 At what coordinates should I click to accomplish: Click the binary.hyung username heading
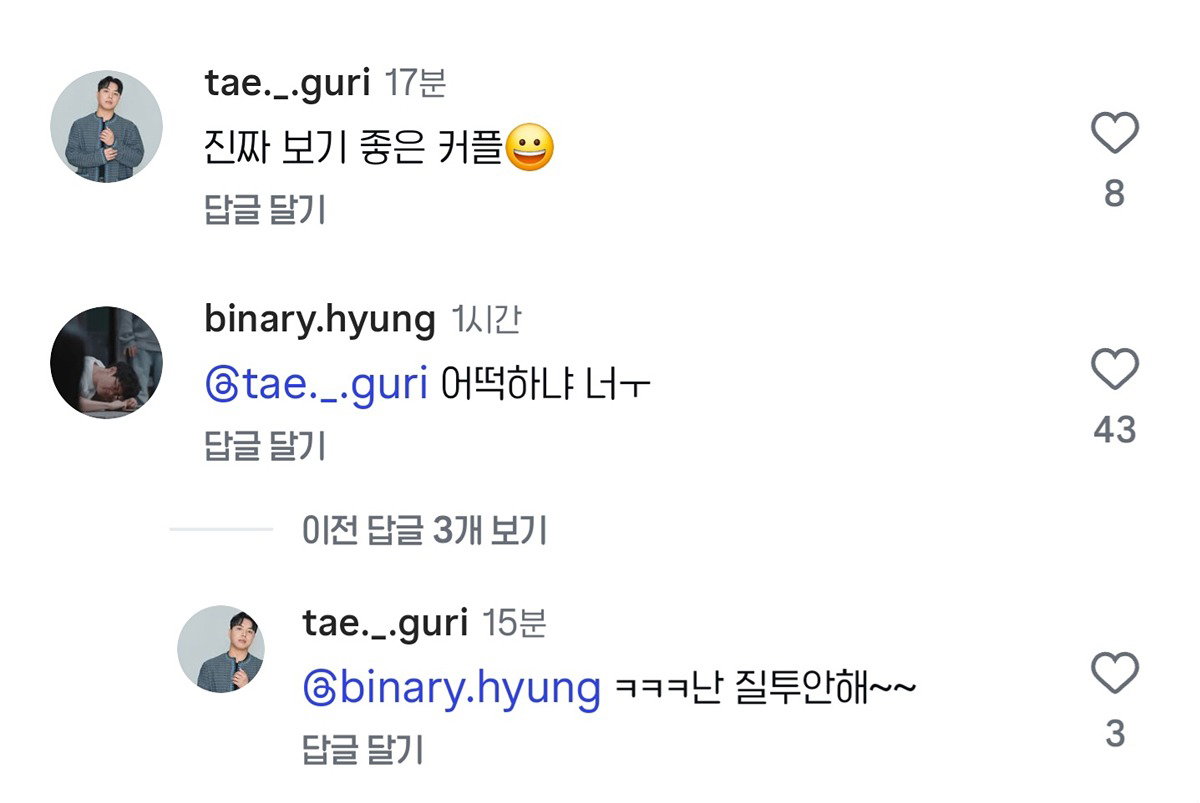pyautogui.click(x=320, y=320)
